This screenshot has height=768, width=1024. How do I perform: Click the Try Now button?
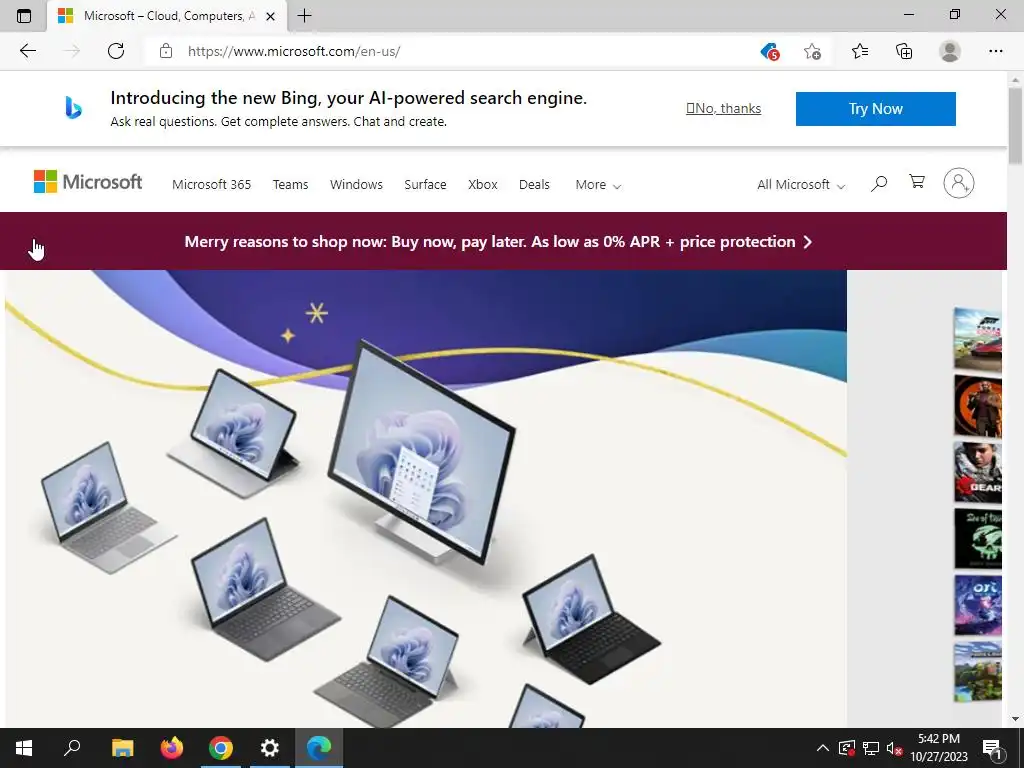(876, 108)
